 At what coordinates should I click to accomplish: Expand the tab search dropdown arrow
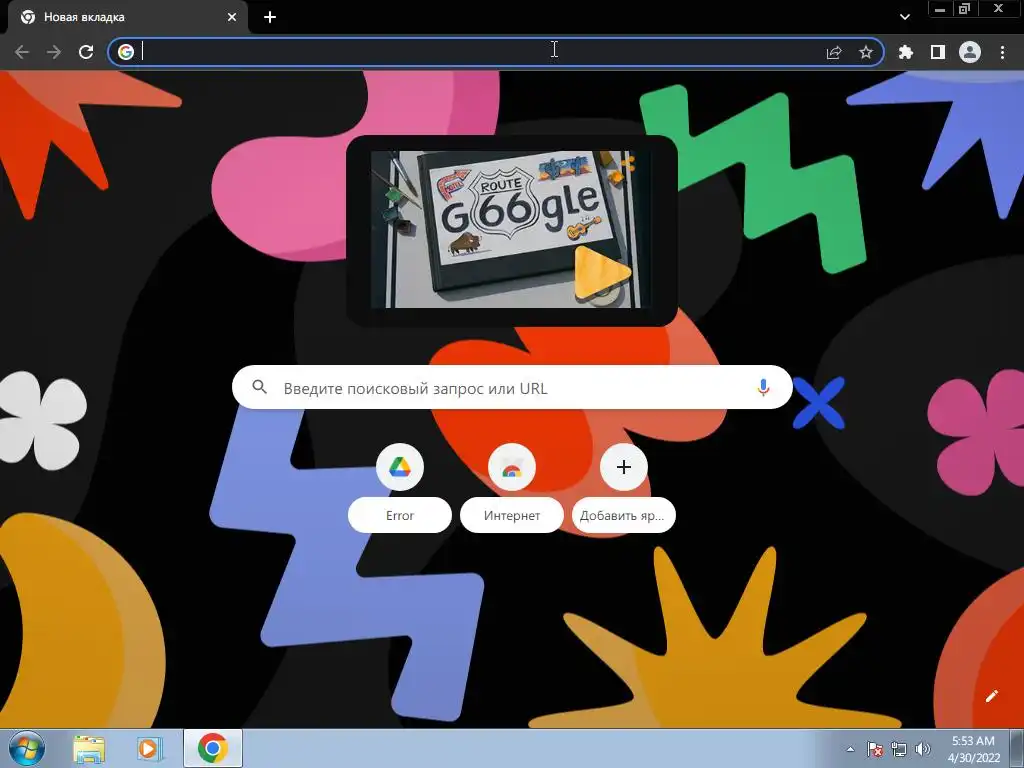[904, 17]
